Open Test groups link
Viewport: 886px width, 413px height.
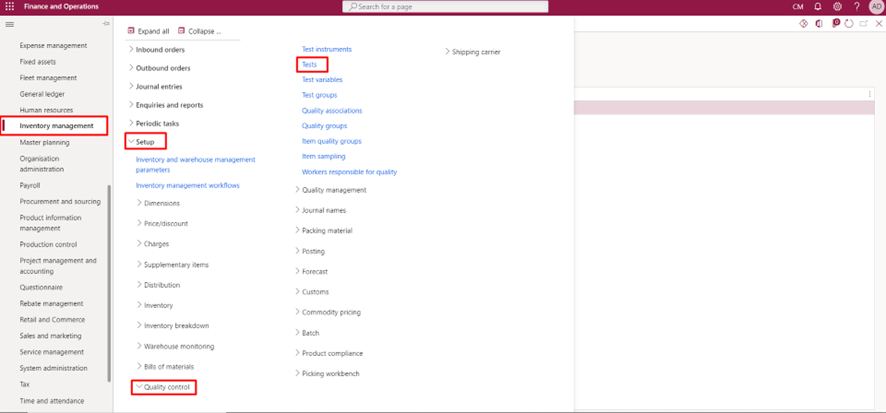pyautogui.click(x=319, y=95)
